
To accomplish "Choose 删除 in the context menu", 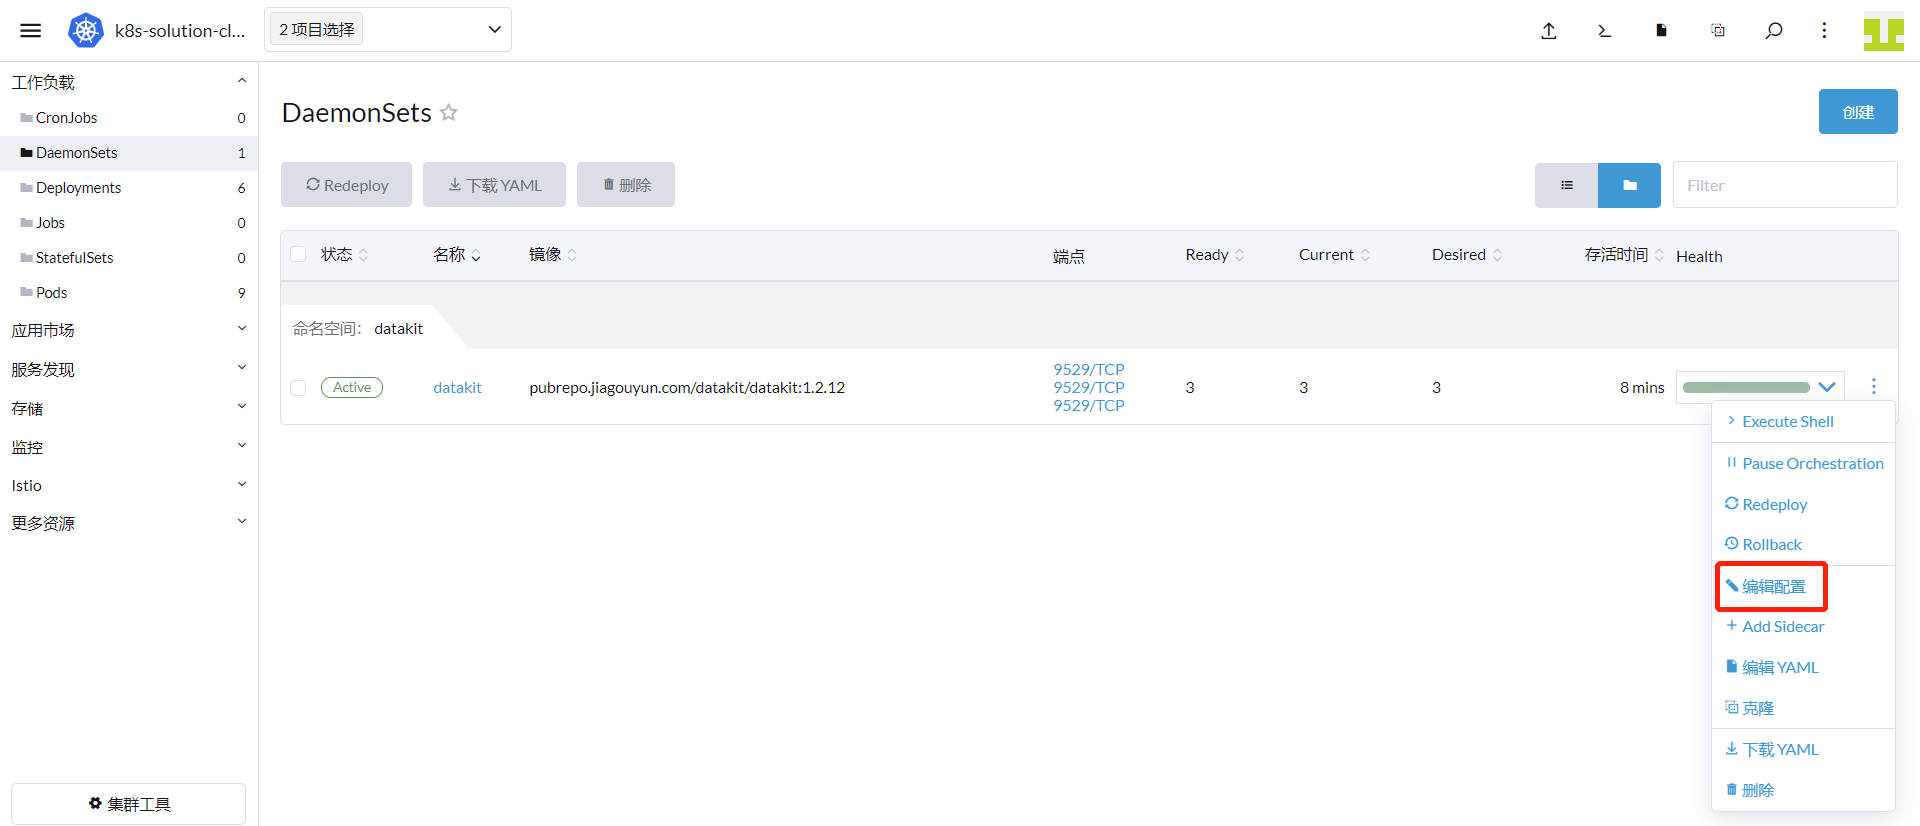I will [x=1803, y=790].
